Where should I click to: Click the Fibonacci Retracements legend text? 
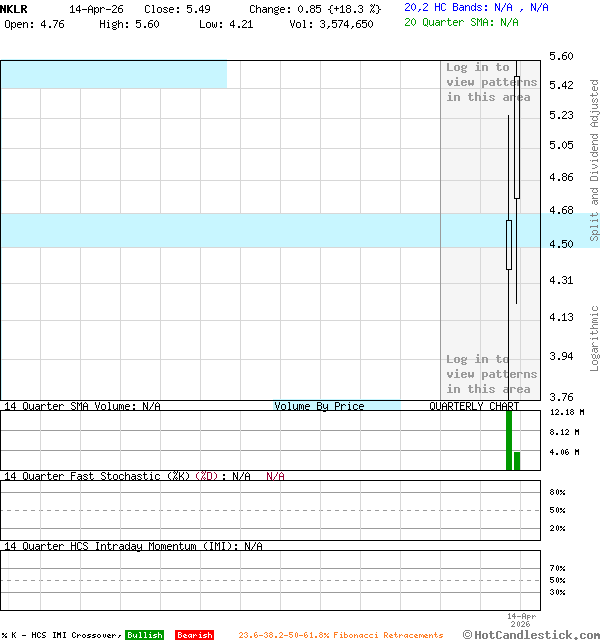340,635
